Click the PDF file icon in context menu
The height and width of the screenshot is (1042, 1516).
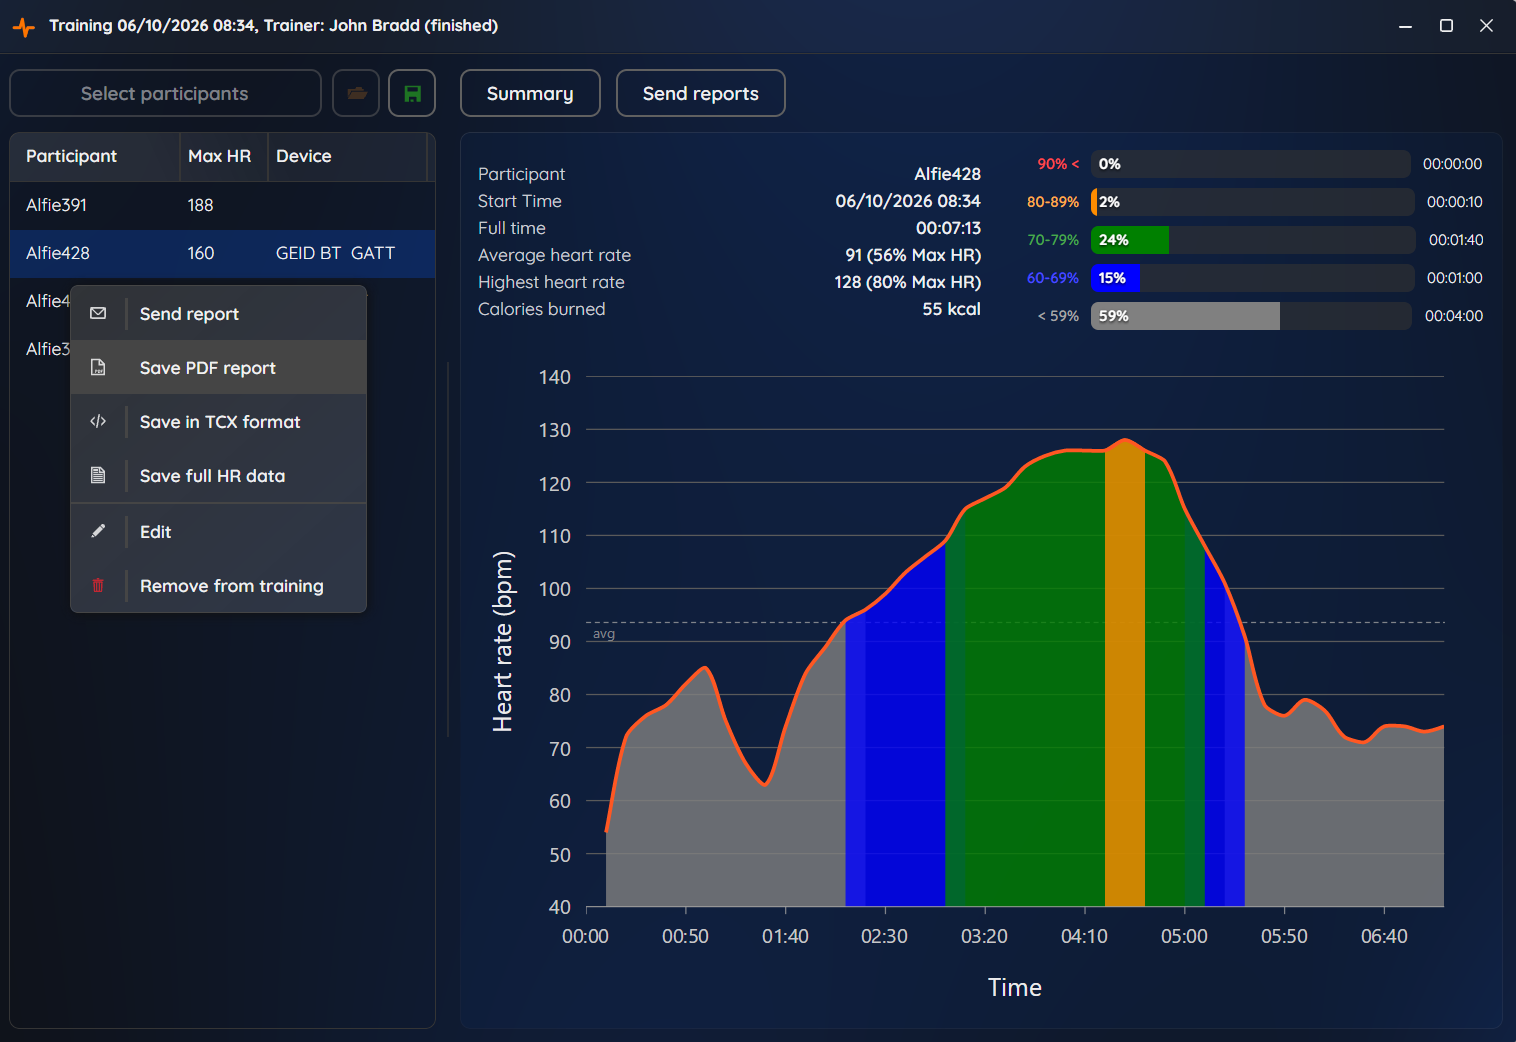click(98, 368)
